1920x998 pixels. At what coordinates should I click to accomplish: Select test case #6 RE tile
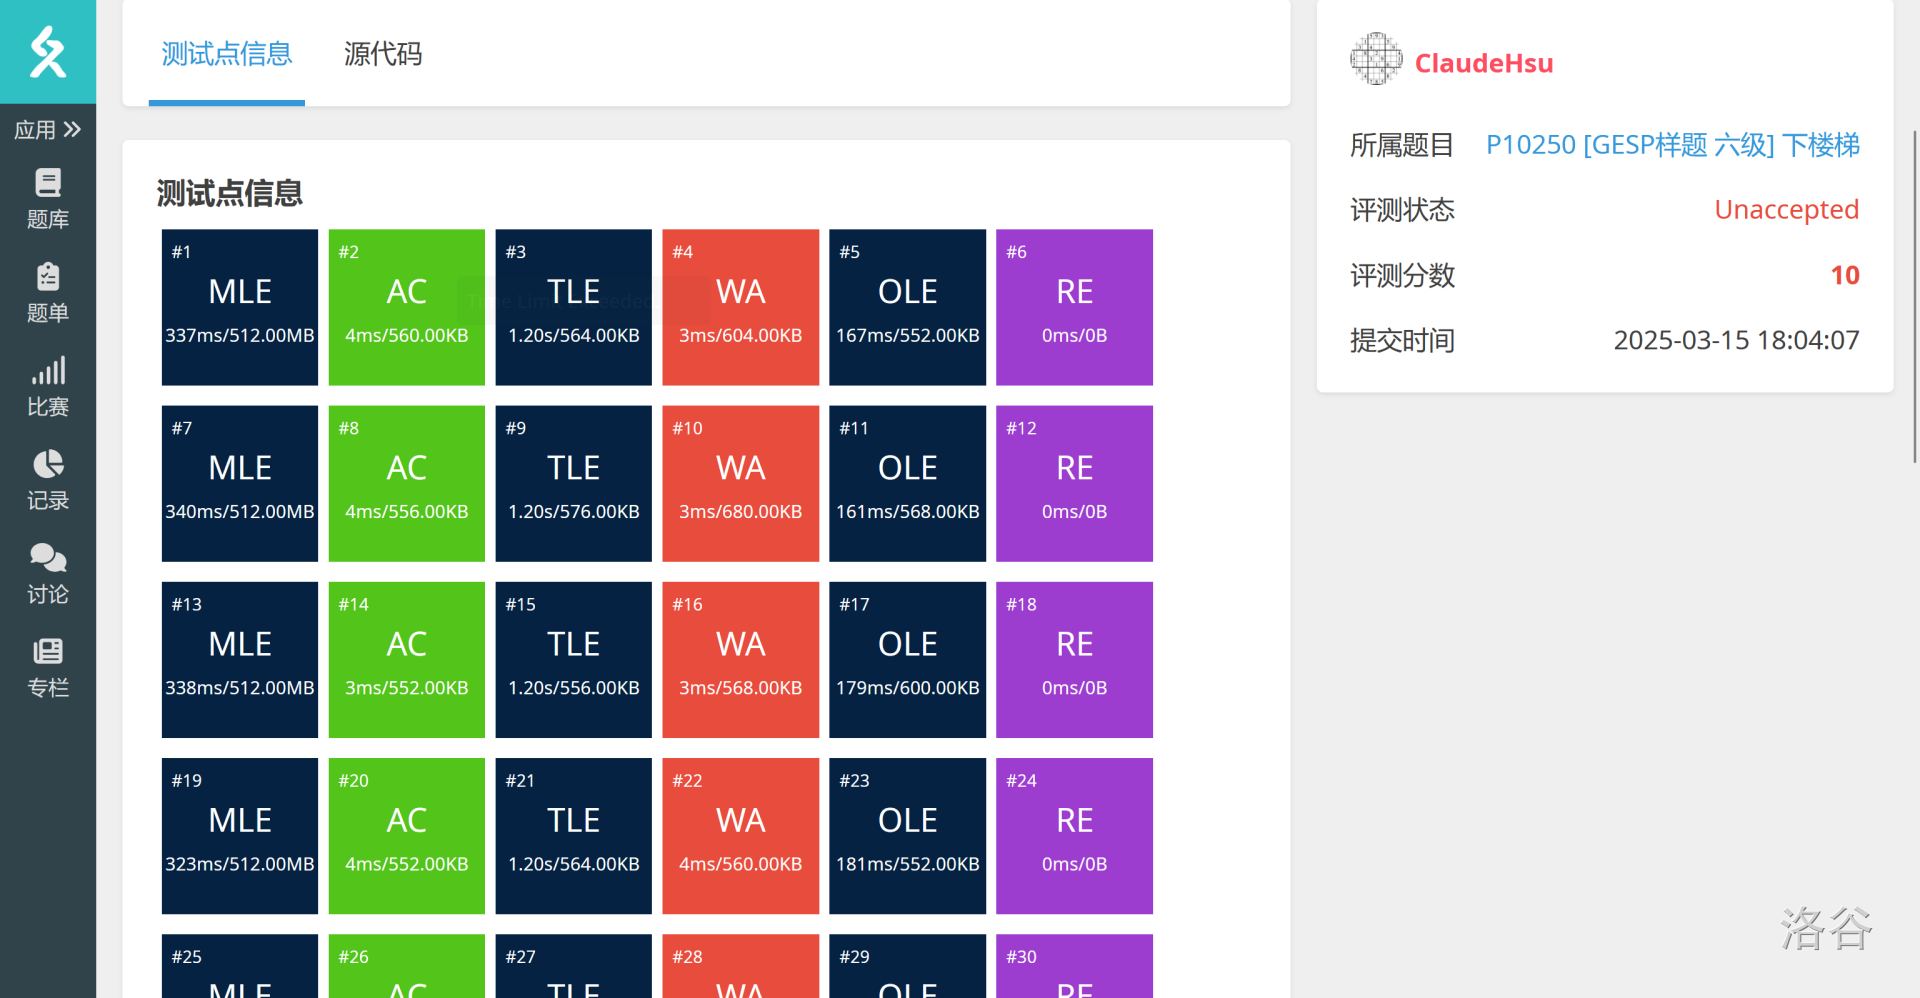click(x=1075, y=307)
